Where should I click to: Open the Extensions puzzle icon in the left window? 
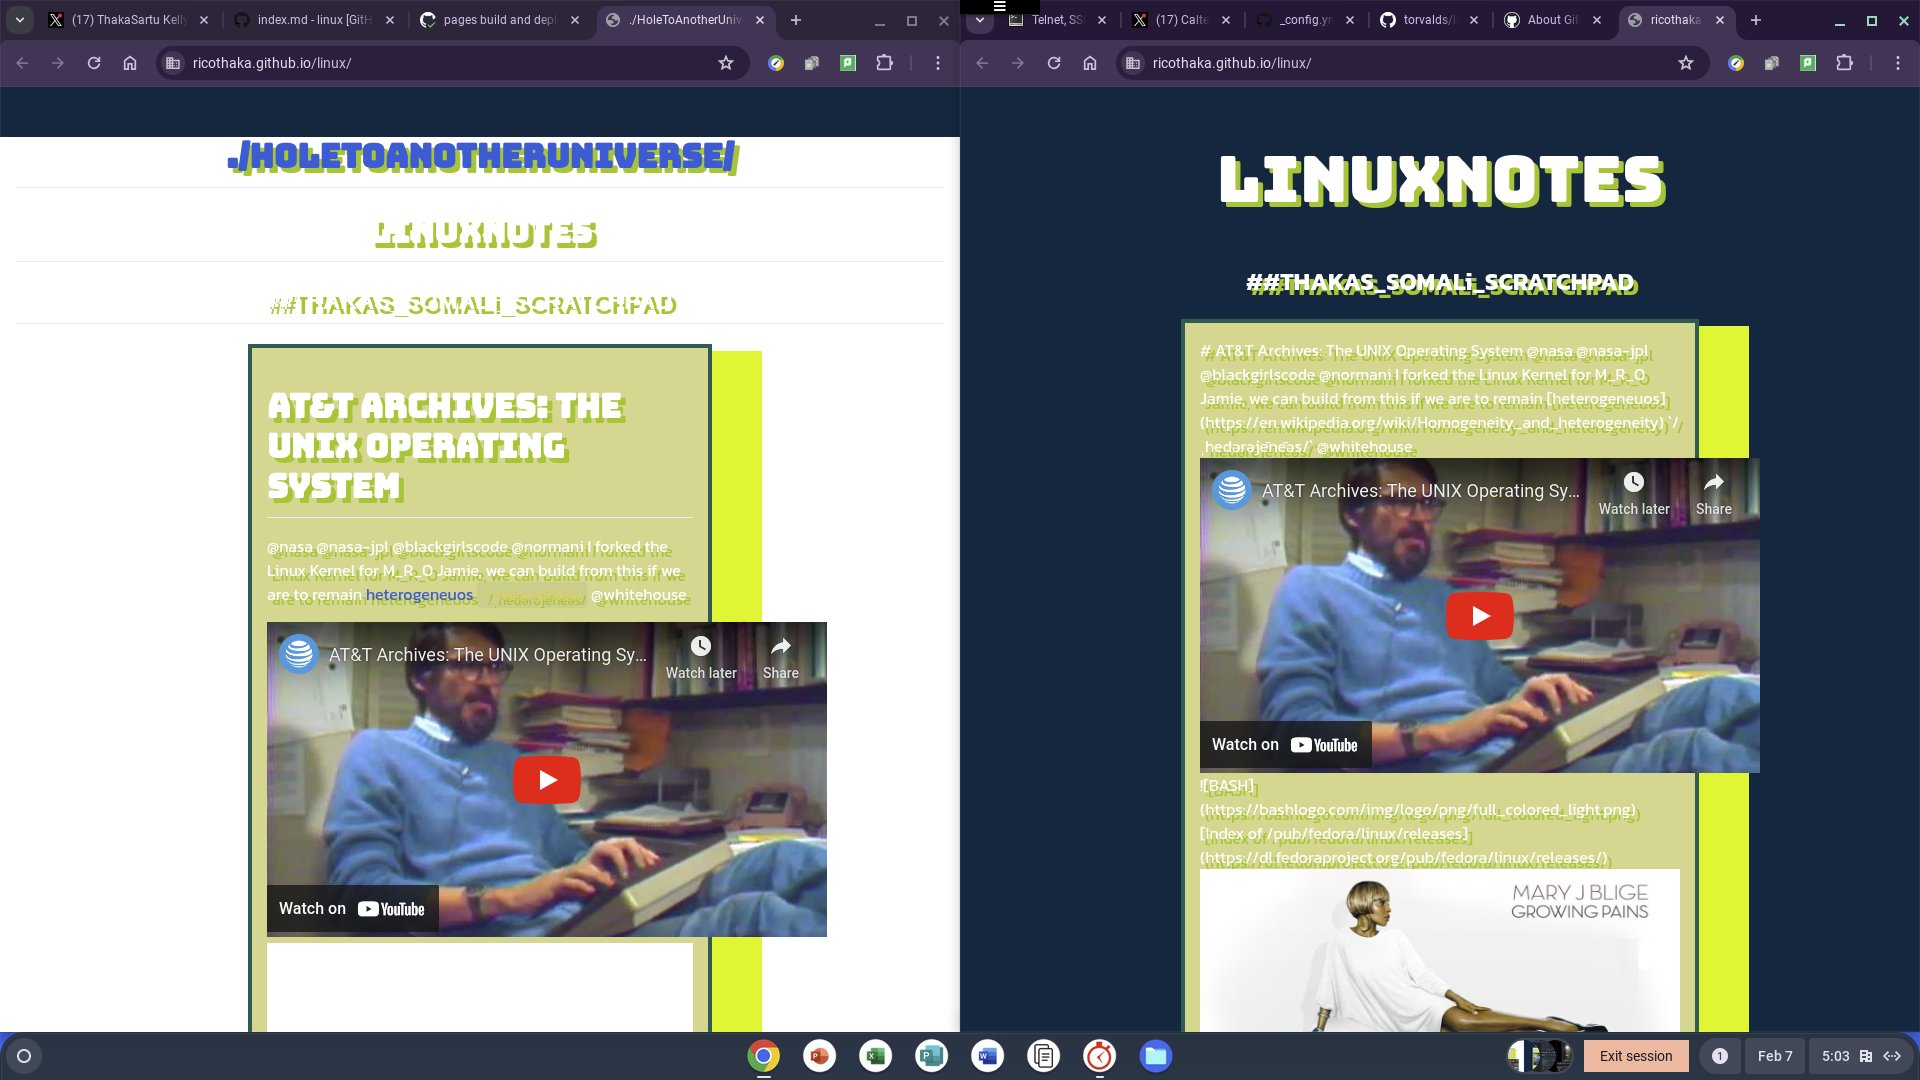click(884, 63)
